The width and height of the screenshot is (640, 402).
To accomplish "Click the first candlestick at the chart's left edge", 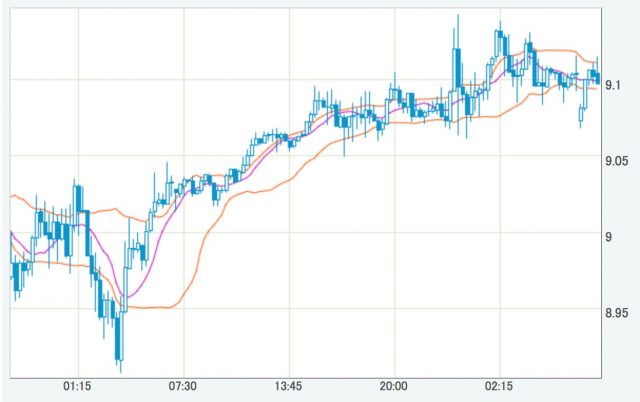I will point(12,265).
